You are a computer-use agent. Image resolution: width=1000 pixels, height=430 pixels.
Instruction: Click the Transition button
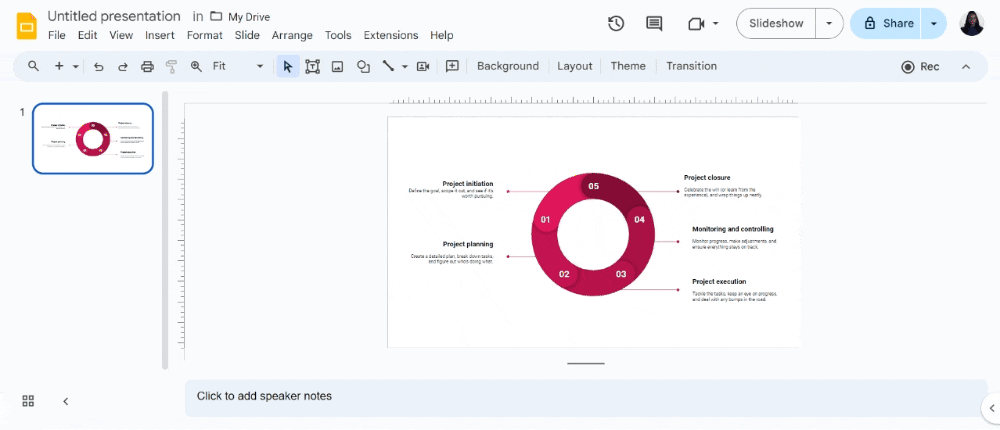tap(691, 66)
